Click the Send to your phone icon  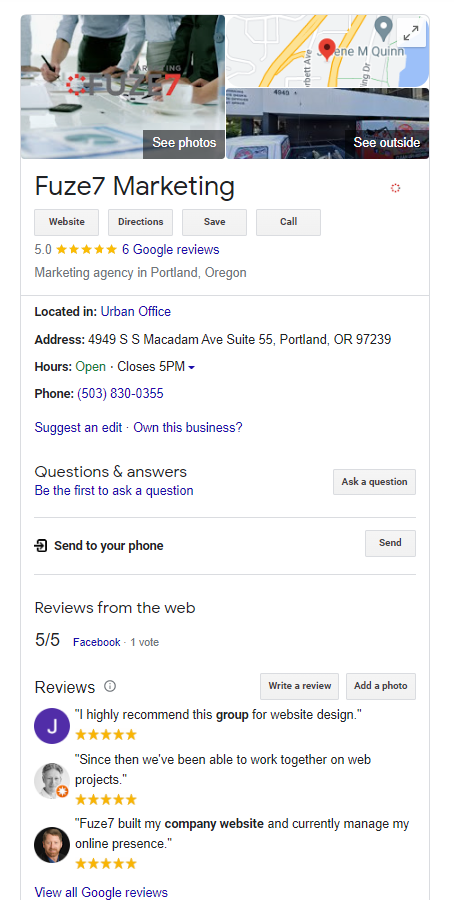coord(41,545)
